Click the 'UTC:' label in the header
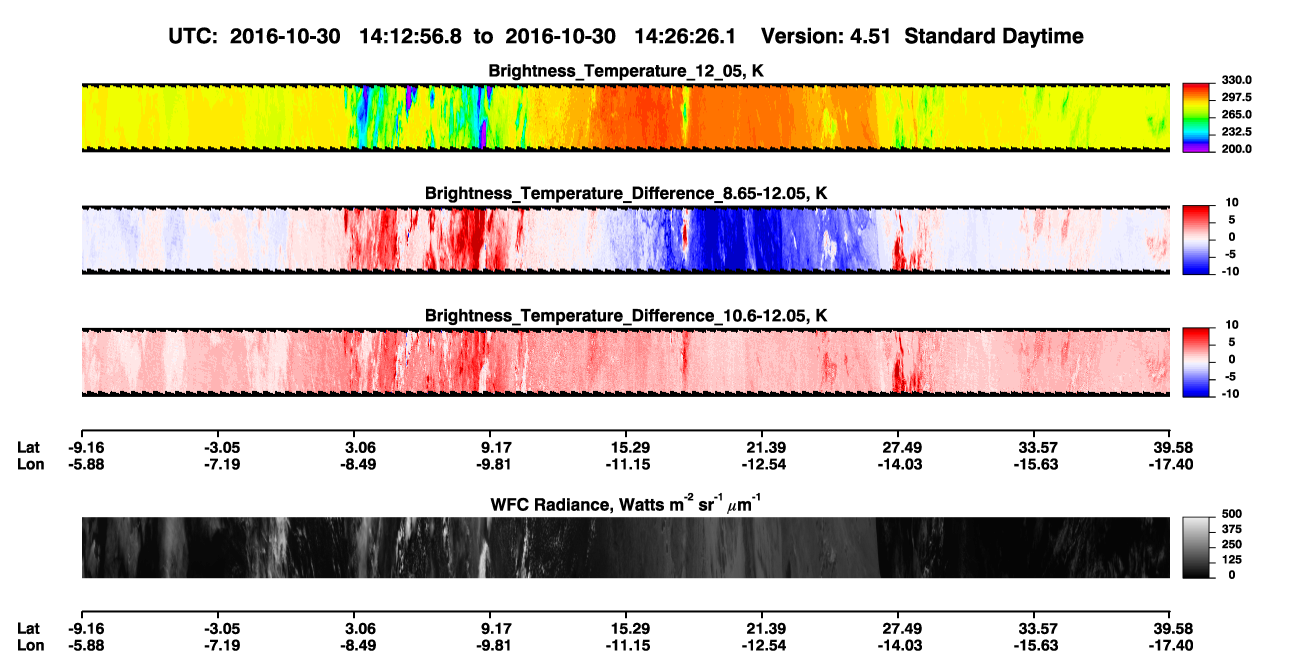The width and height of the screenshot is (1300, 667). click(x=195, y=36)
